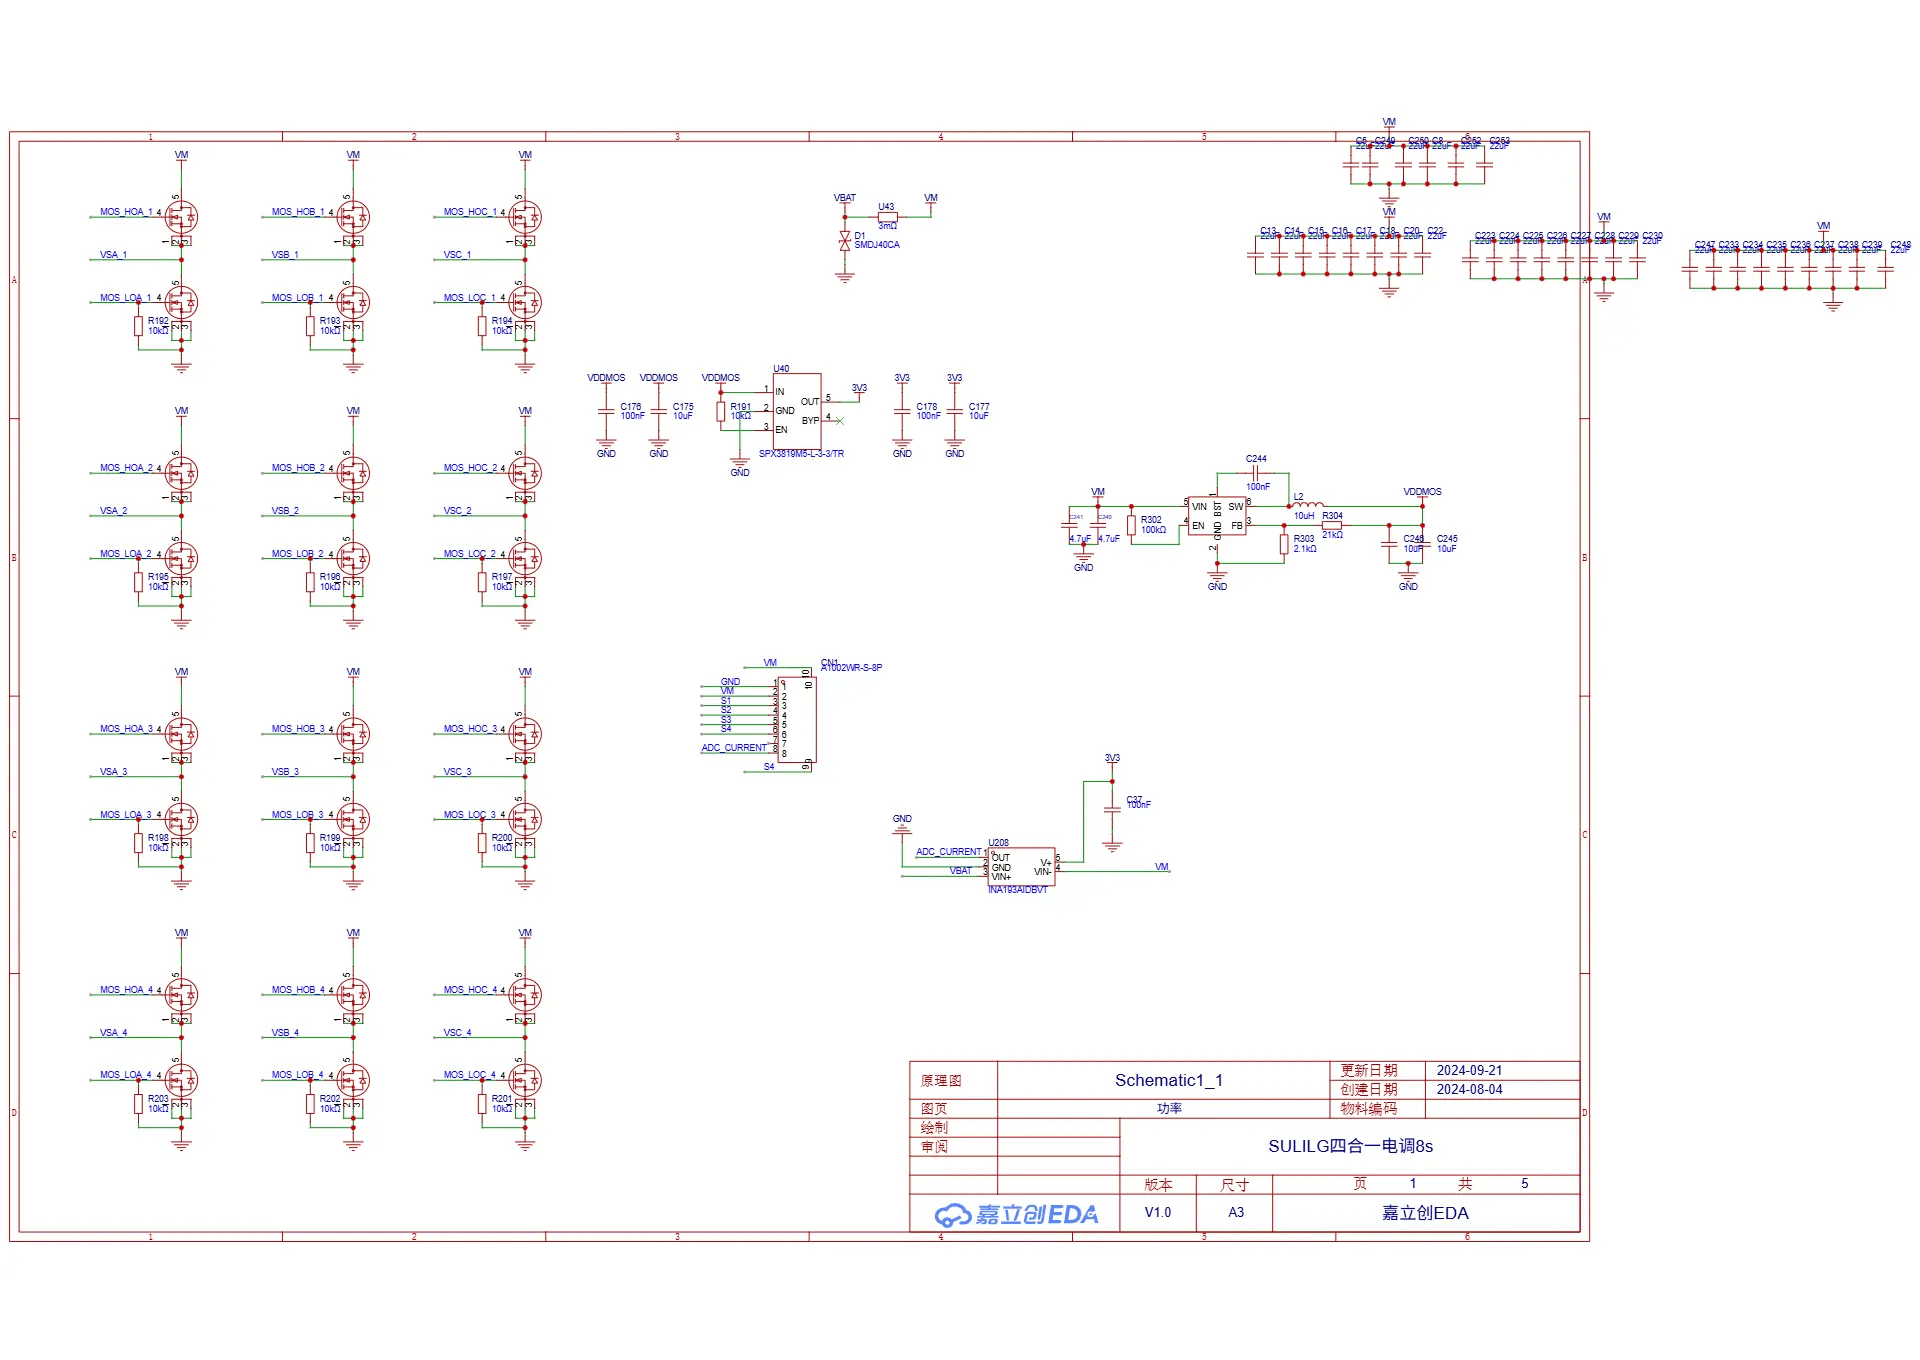Select resistor R195 designator
The width and height of the screenshot is (1920, 1360).
(x=158, y=577)
